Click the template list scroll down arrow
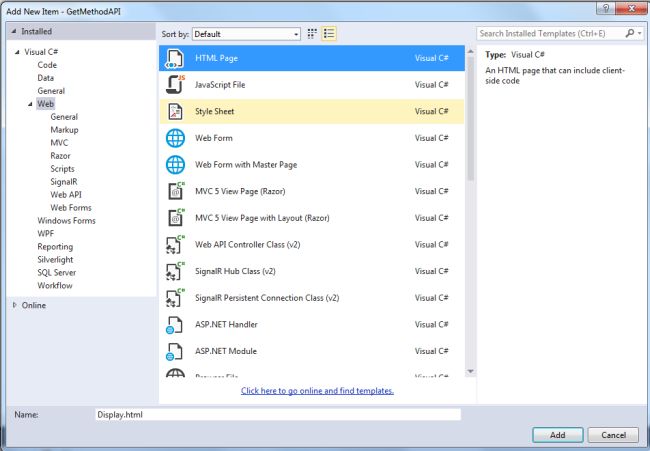 pos(471,371)
